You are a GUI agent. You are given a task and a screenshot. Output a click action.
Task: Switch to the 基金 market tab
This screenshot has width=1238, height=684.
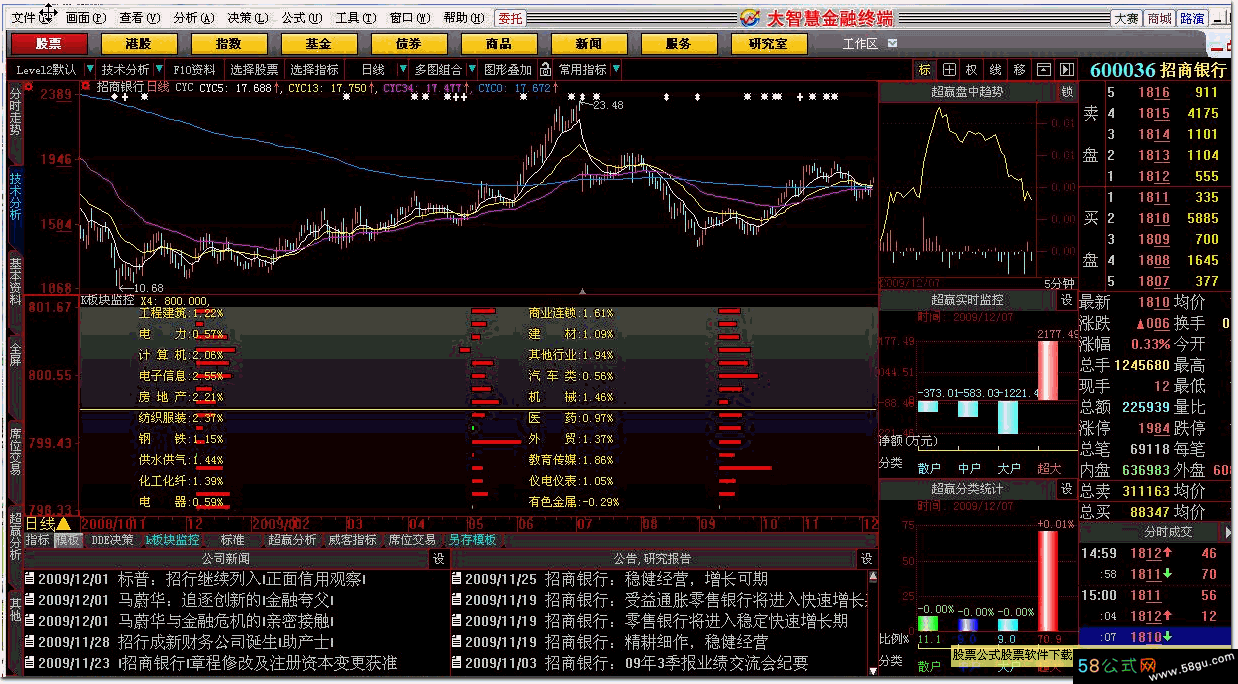318,44
